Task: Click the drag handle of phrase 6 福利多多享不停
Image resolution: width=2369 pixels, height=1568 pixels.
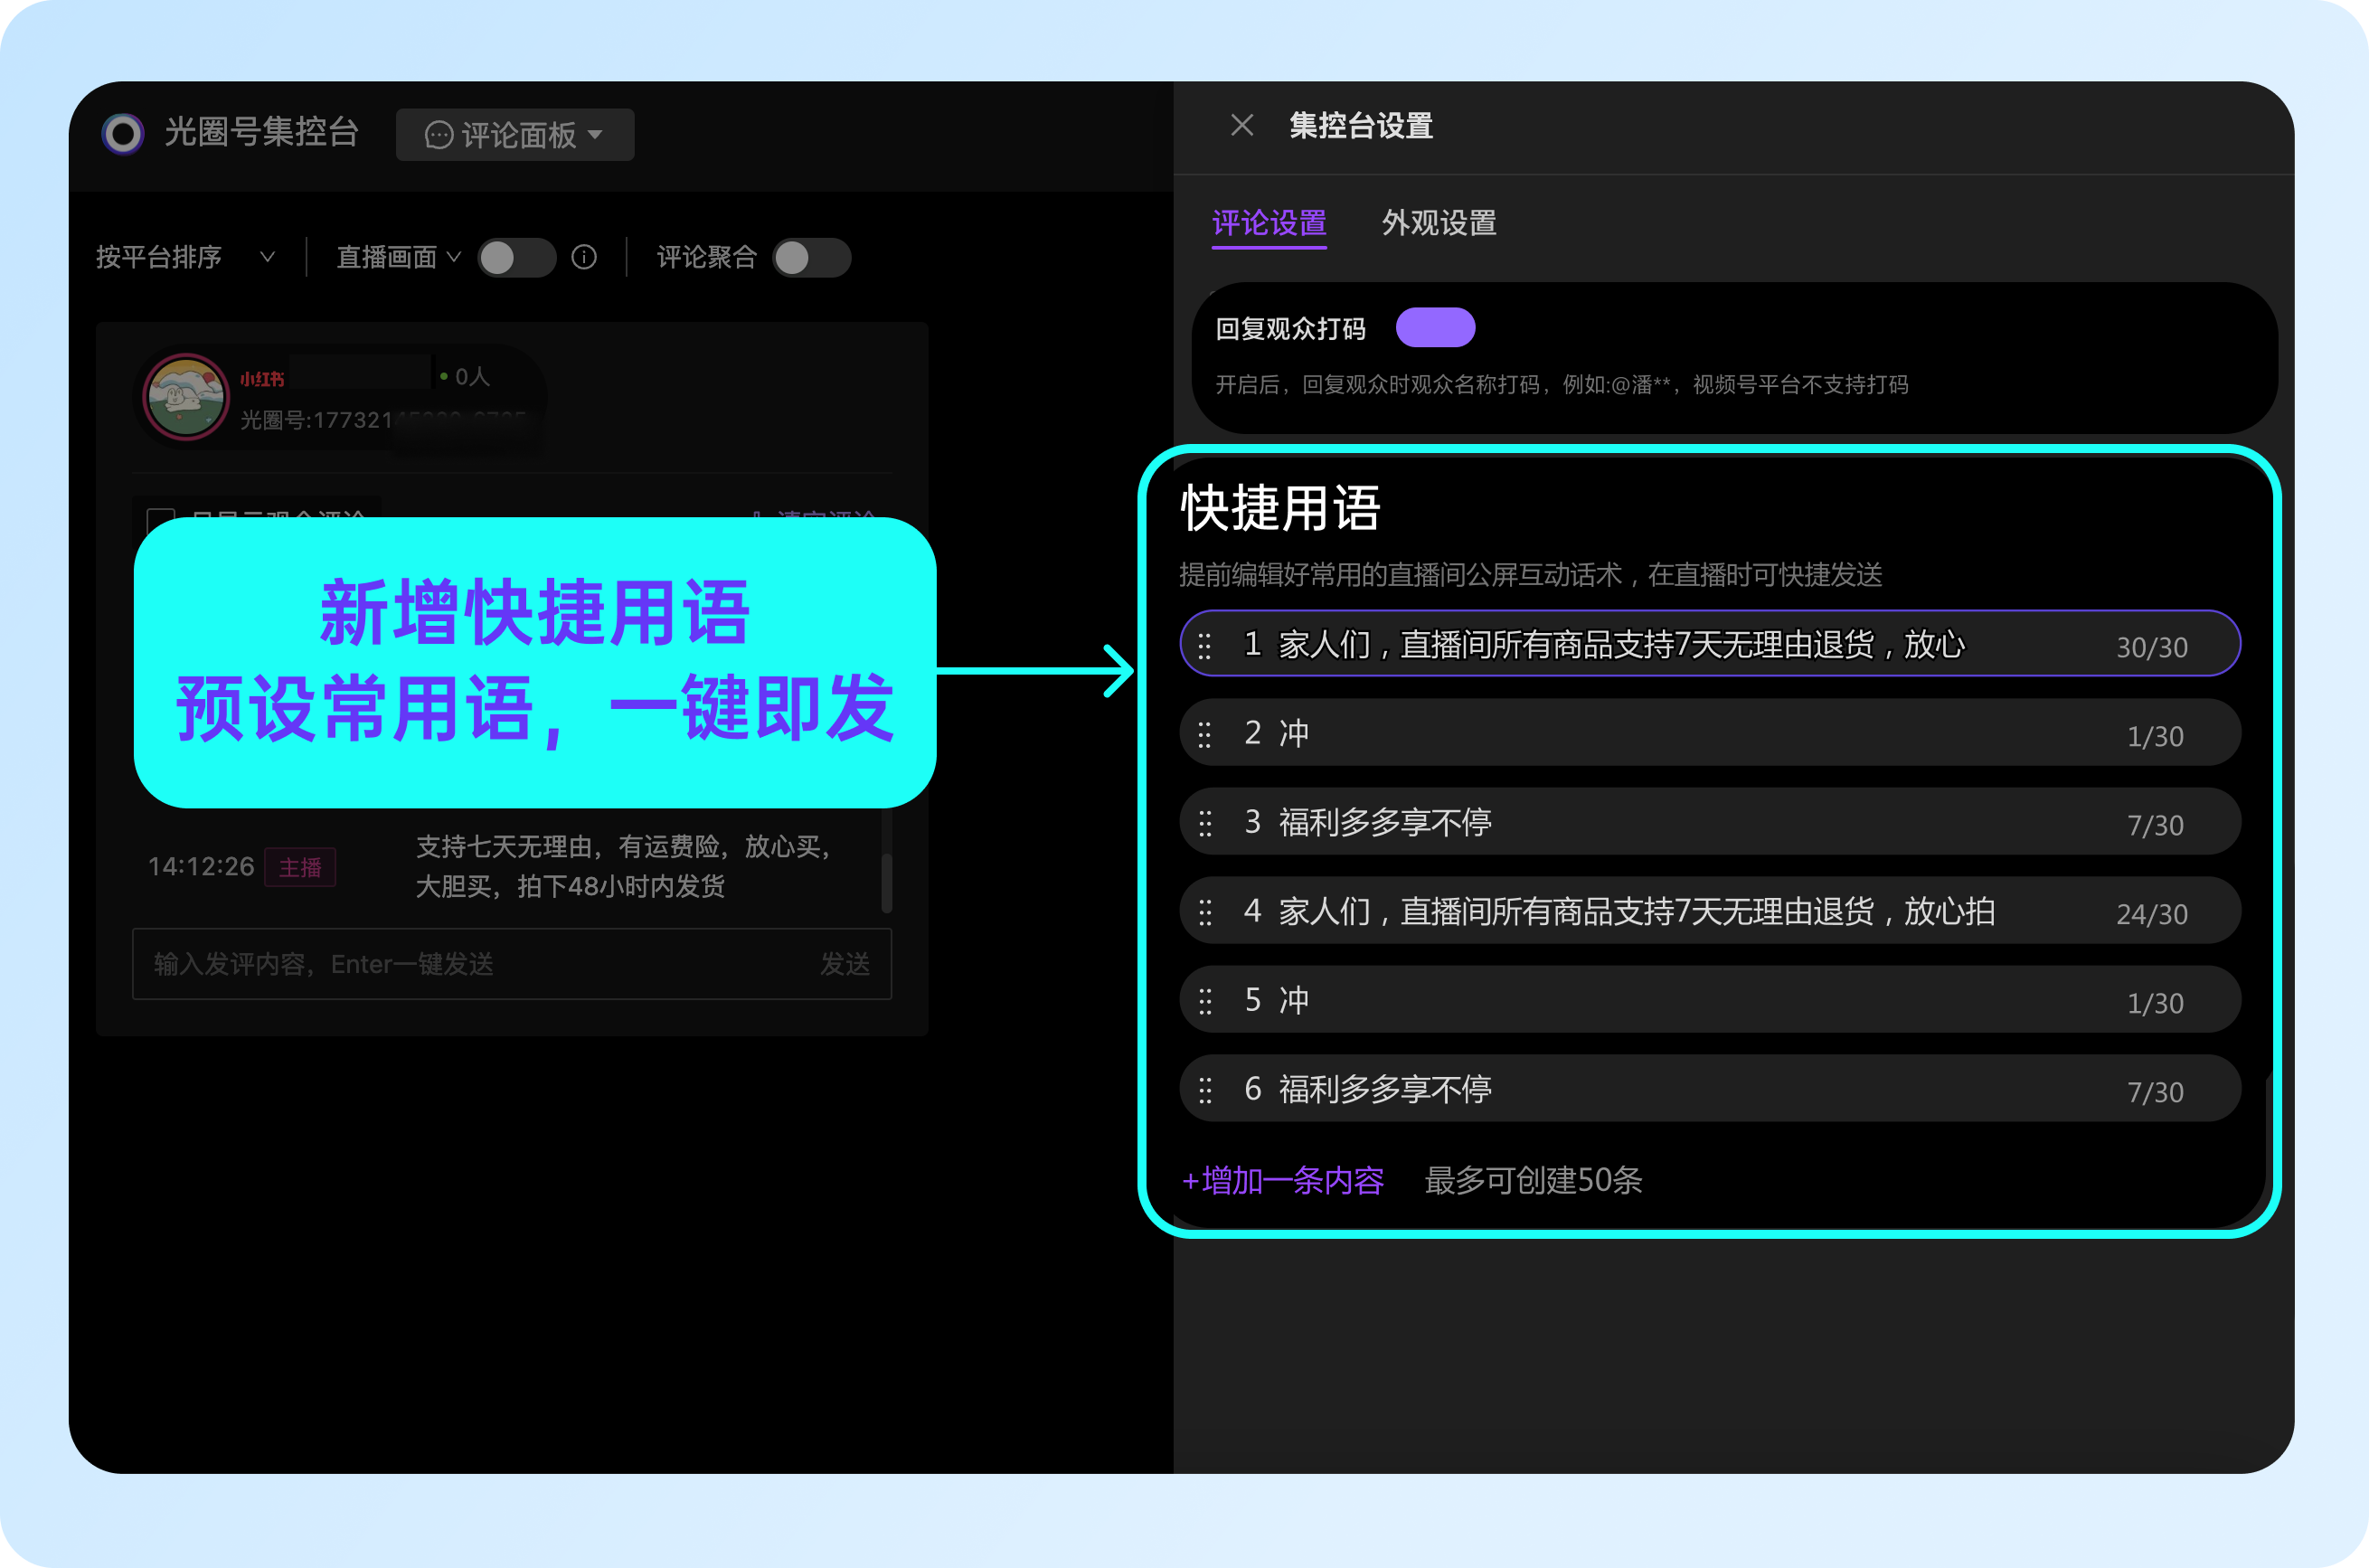Action: [1205, 1089]
